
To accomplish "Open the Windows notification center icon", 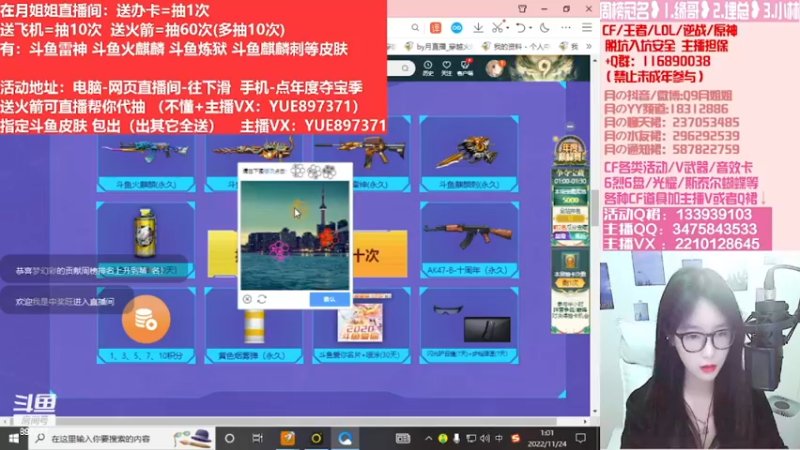I will [x=581, y=438].
